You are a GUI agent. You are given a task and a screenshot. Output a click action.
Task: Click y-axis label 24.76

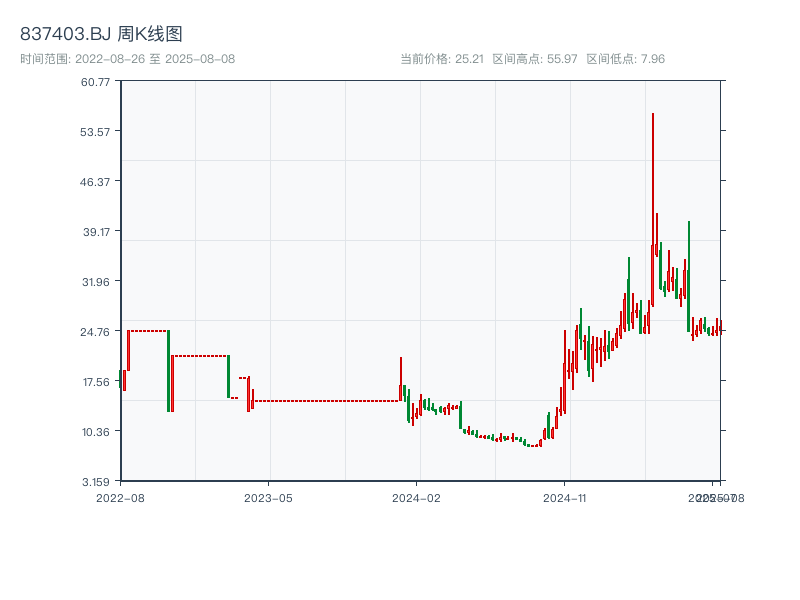coord(95,332)
